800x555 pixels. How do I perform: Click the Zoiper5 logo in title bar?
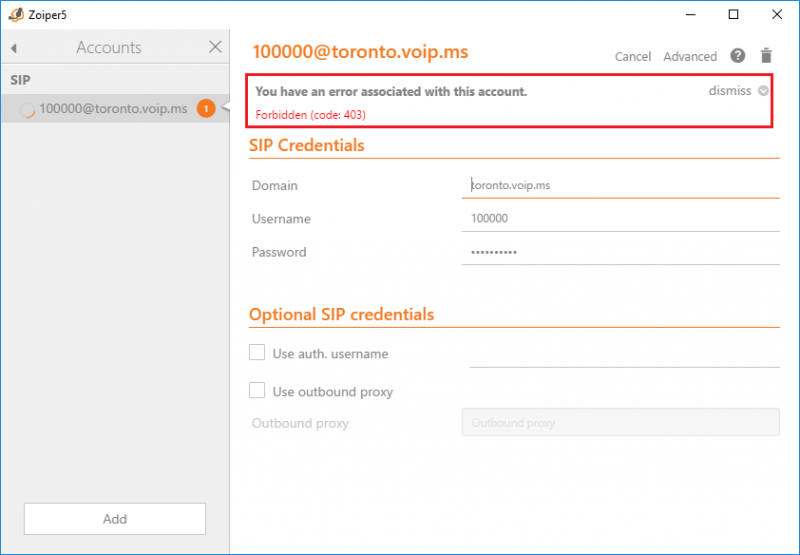coord(16,15)
